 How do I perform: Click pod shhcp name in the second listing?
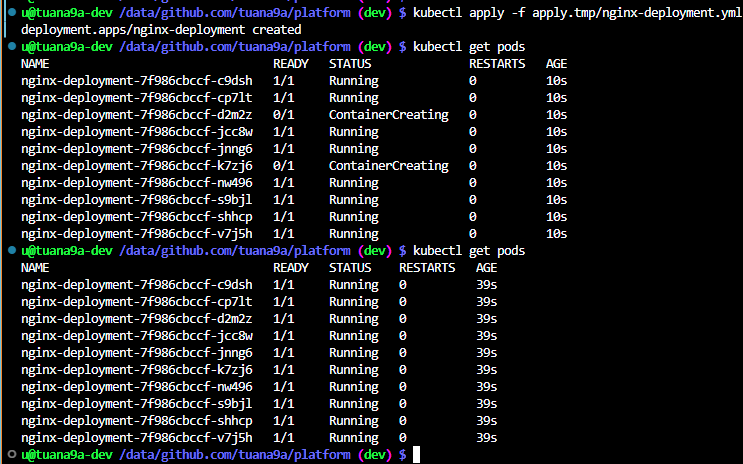coord(137,421)
